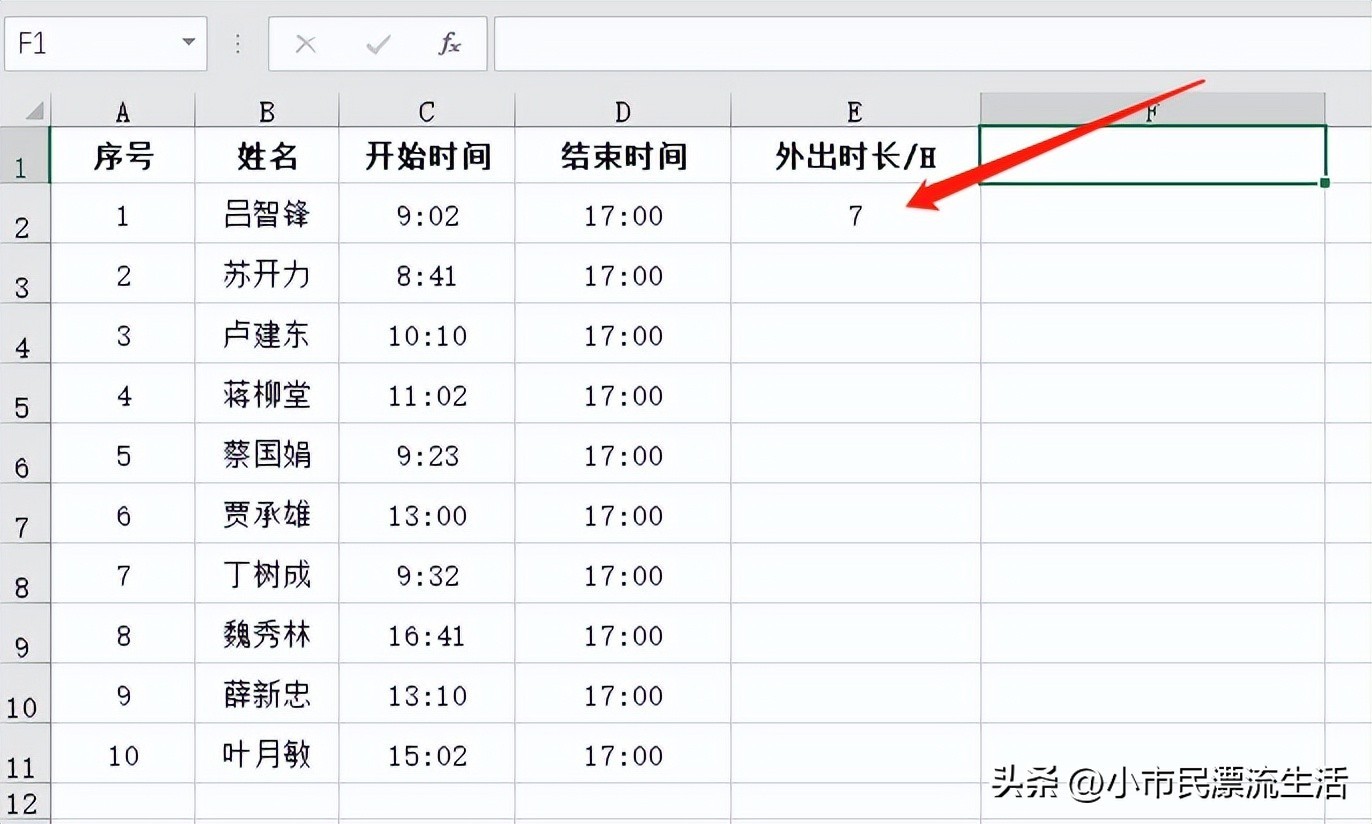1372x824 pixels.
Task: Click name cell 叶月敏
Action: pyautogui.click(x=267, y=755)
